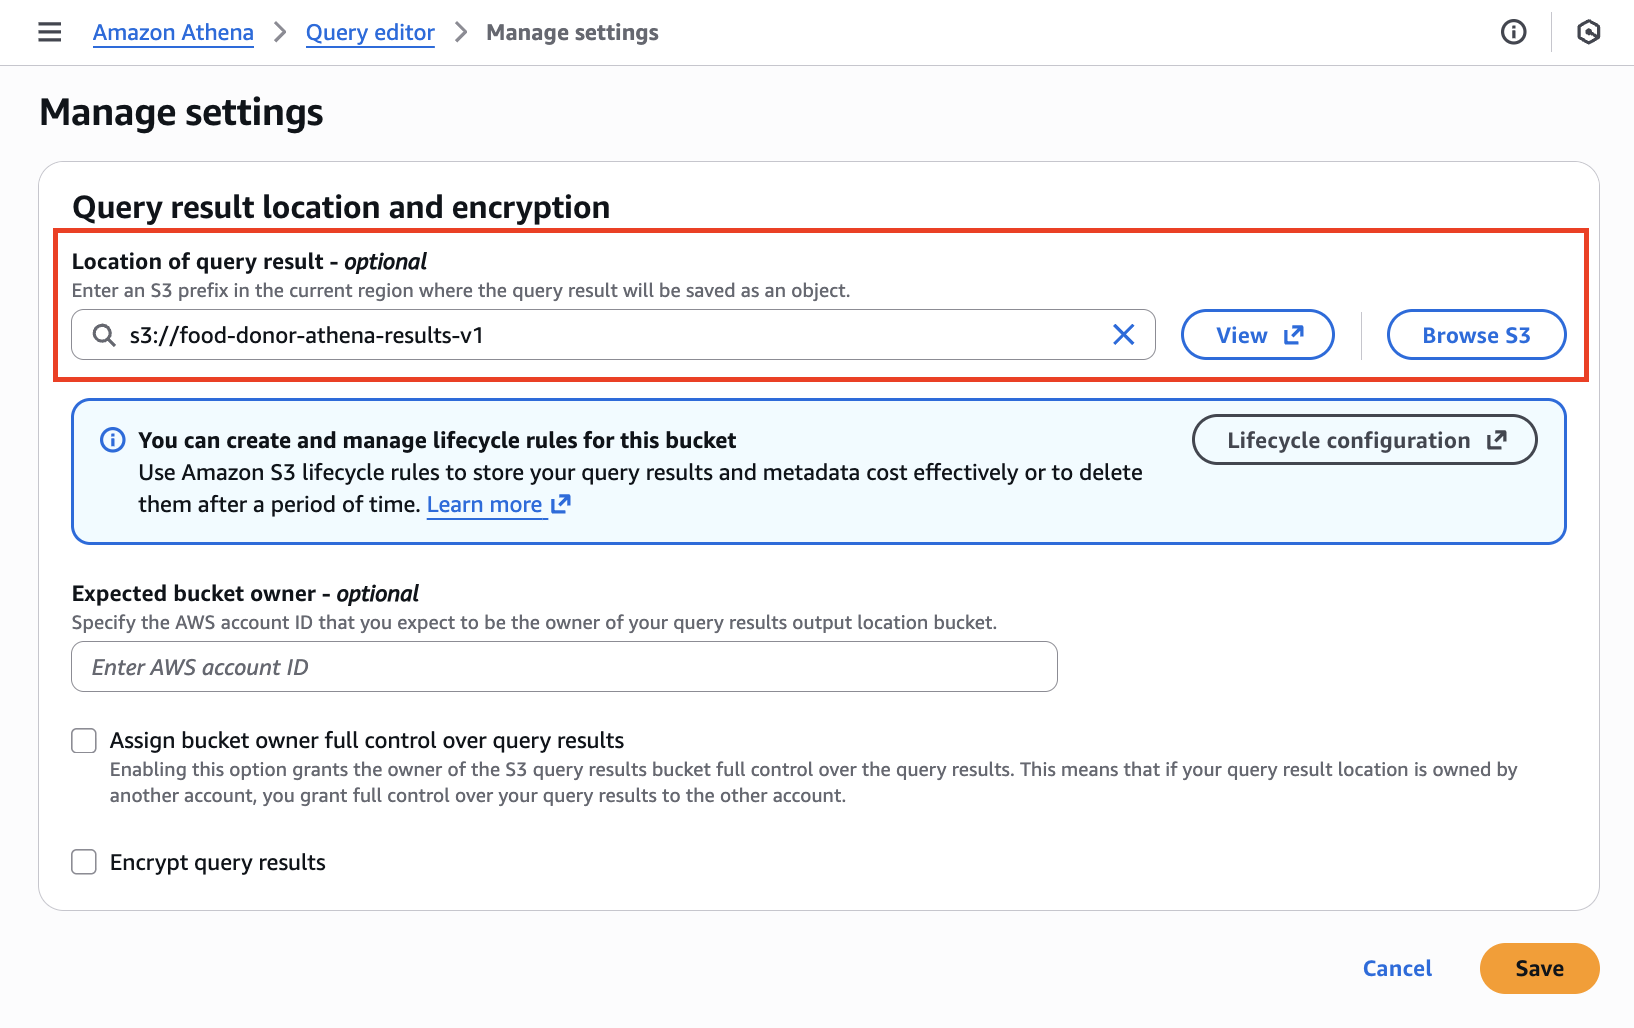The width and height of the screenshot is (1634, 1028).
Task: Enable Encrypt query results checkbox
Action: pyautogui.click(x=84, y=862)
